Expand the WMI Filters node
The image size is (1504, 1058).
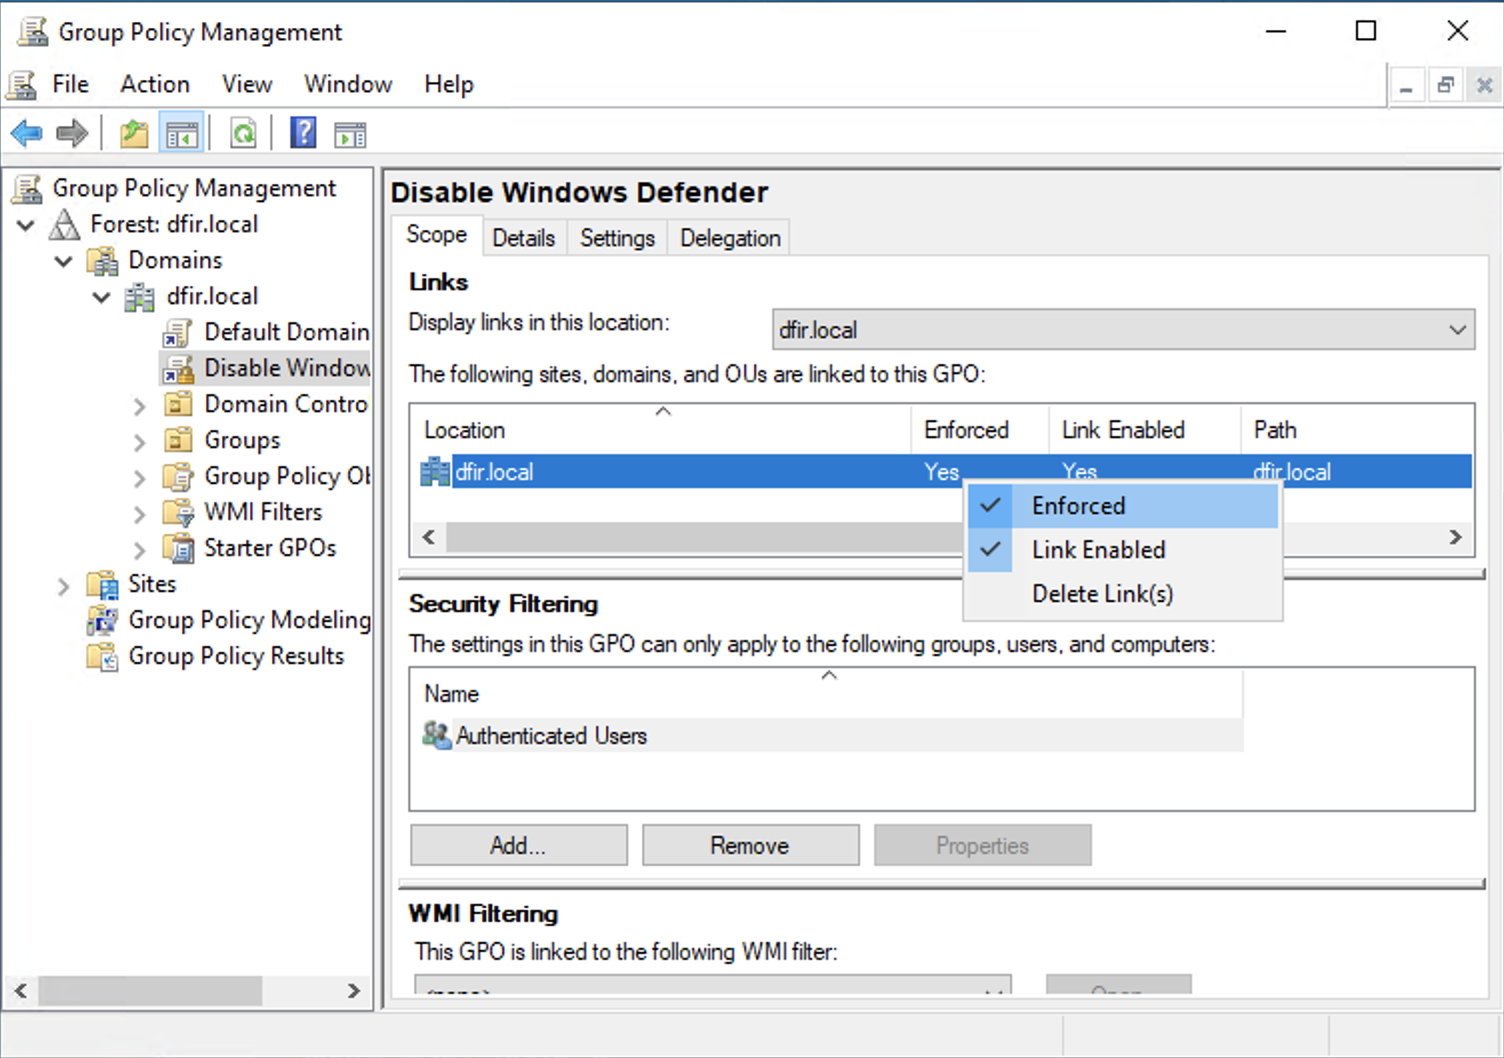tap(140, 514)
